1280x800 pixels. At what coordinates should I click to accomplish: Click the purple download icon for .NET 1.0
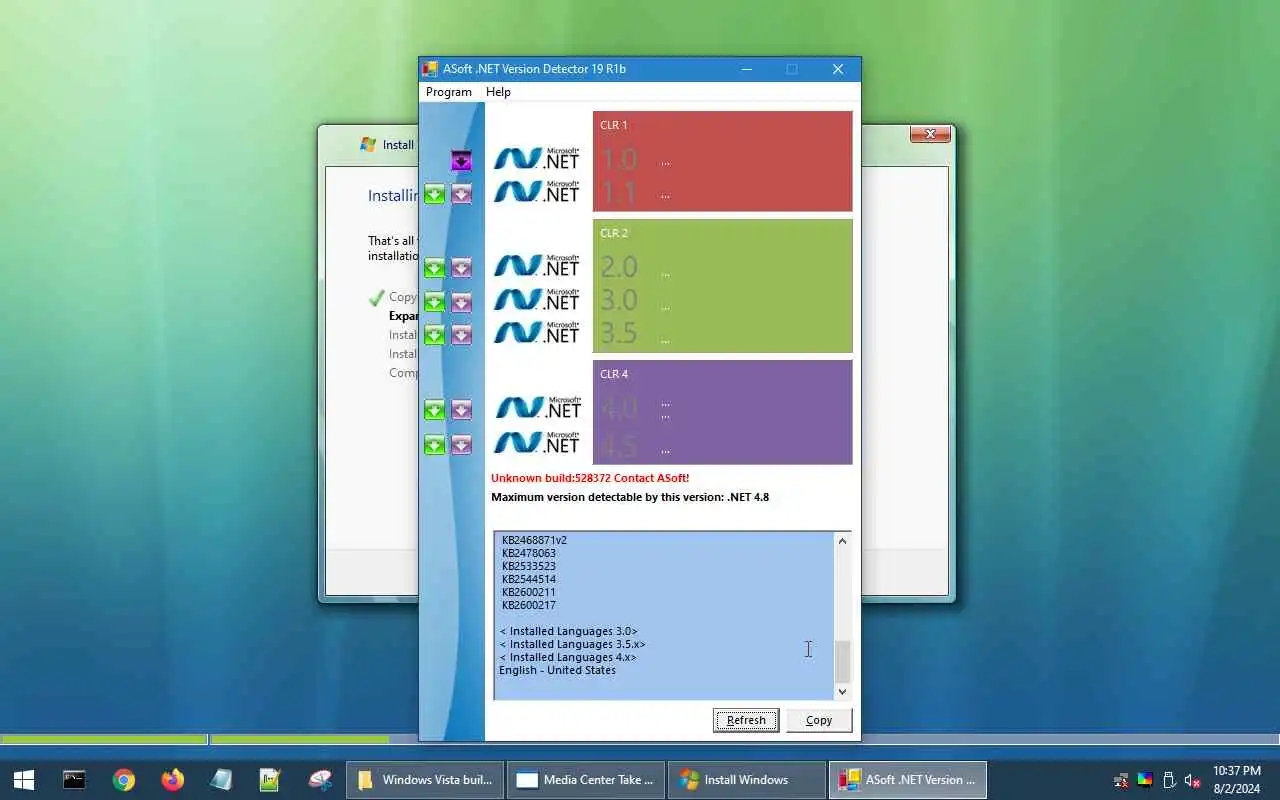[461, 160]
